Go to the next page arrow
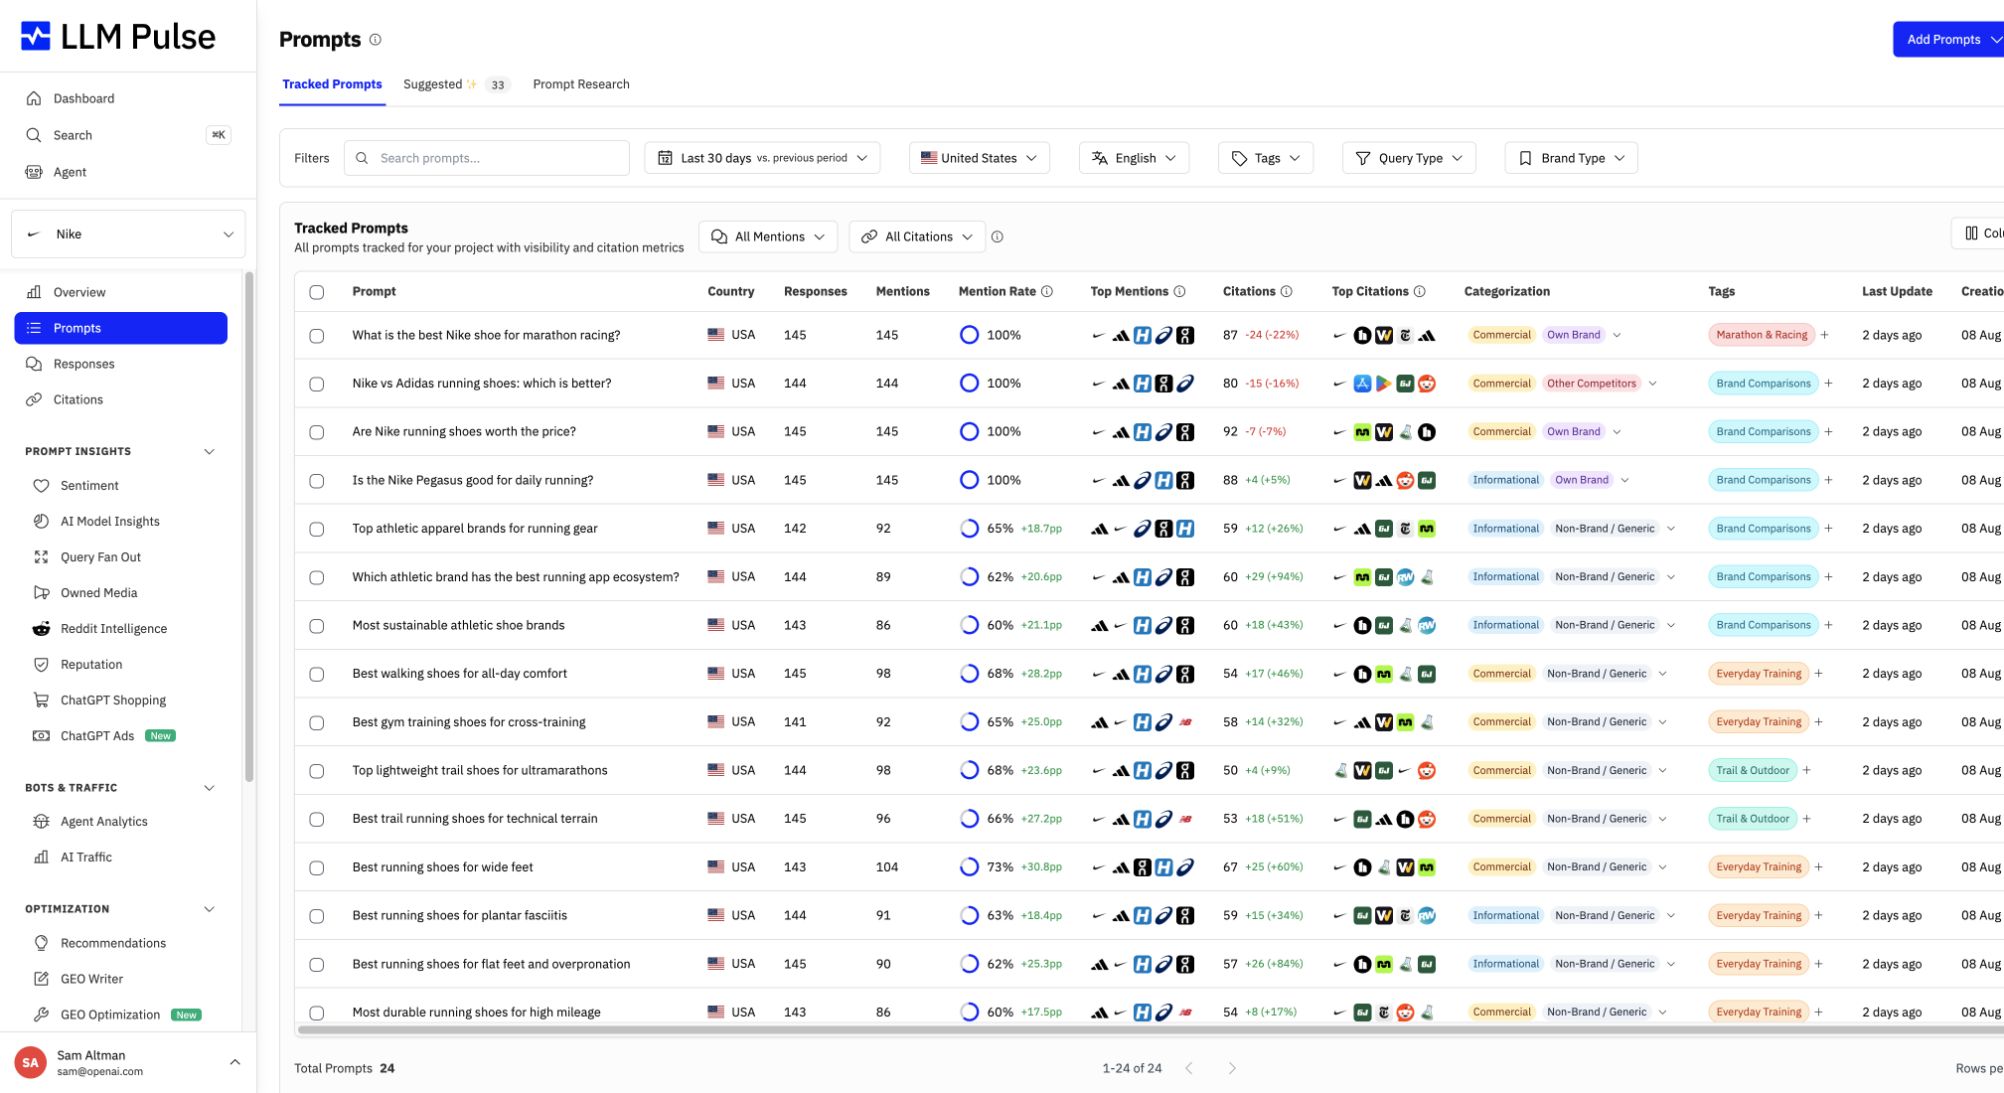 (x=1232, y=1068)
